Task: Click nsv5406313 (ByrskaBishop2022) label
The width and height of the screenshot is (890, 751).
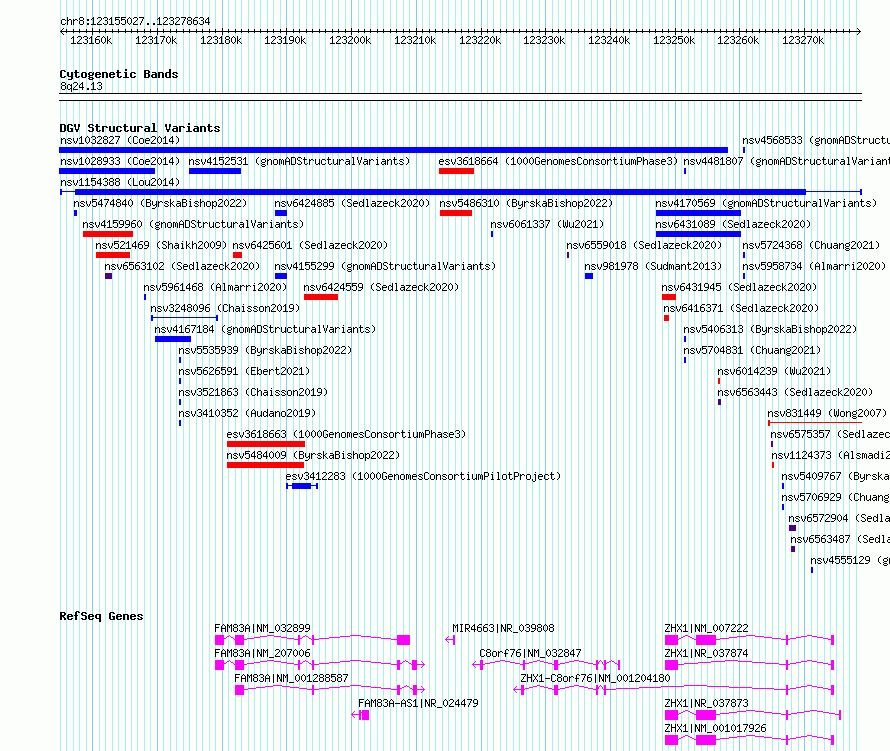Action: tap(770, 329)
